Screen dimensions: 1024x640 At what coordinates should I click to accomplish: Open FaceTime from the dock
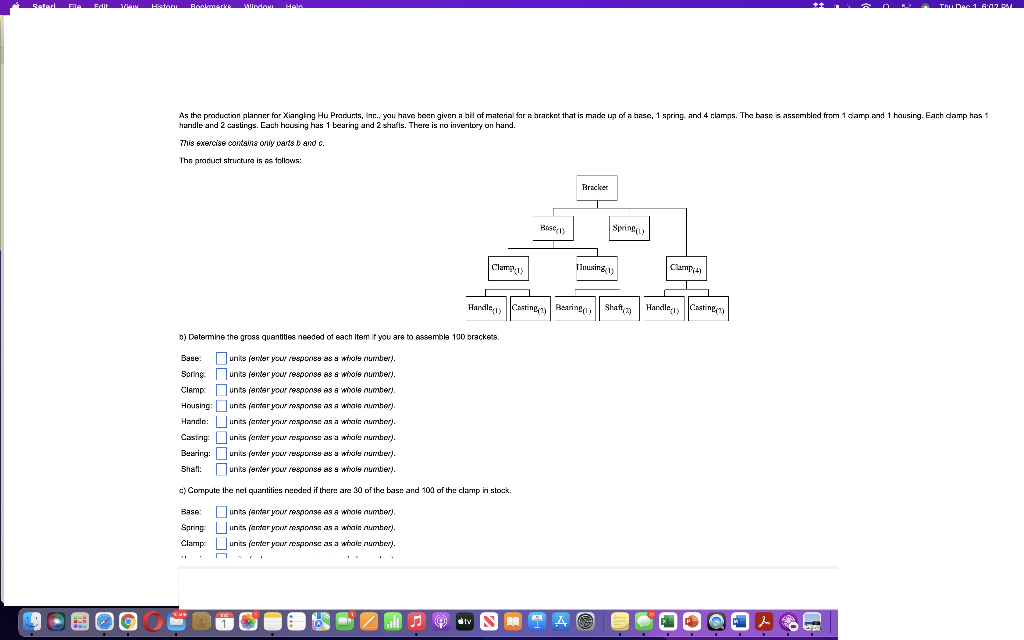(345, 622)
